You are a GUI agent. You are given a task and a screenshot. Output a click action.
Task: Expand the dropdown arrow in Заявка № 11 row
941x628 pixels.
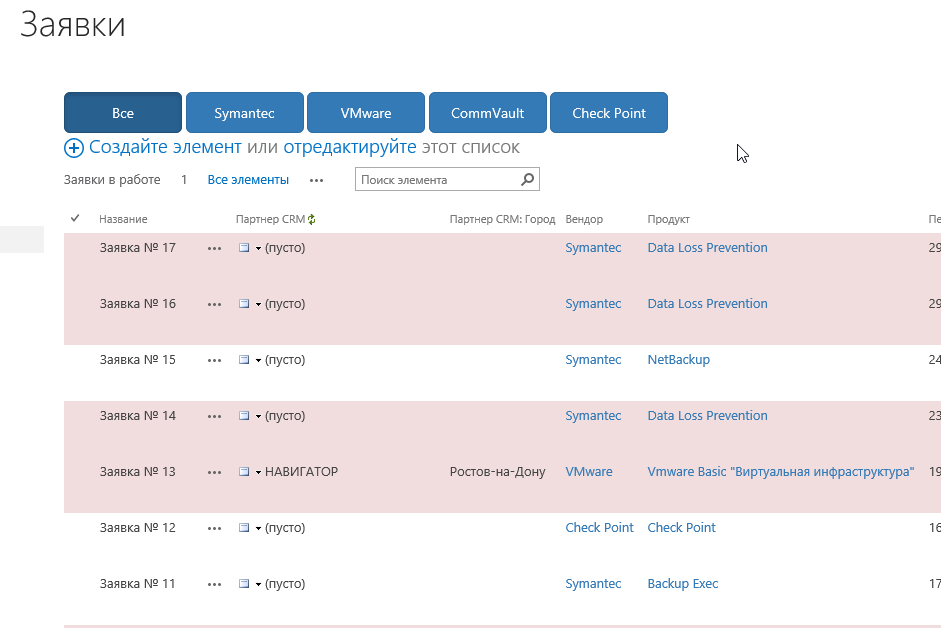[x=258, y=585]
